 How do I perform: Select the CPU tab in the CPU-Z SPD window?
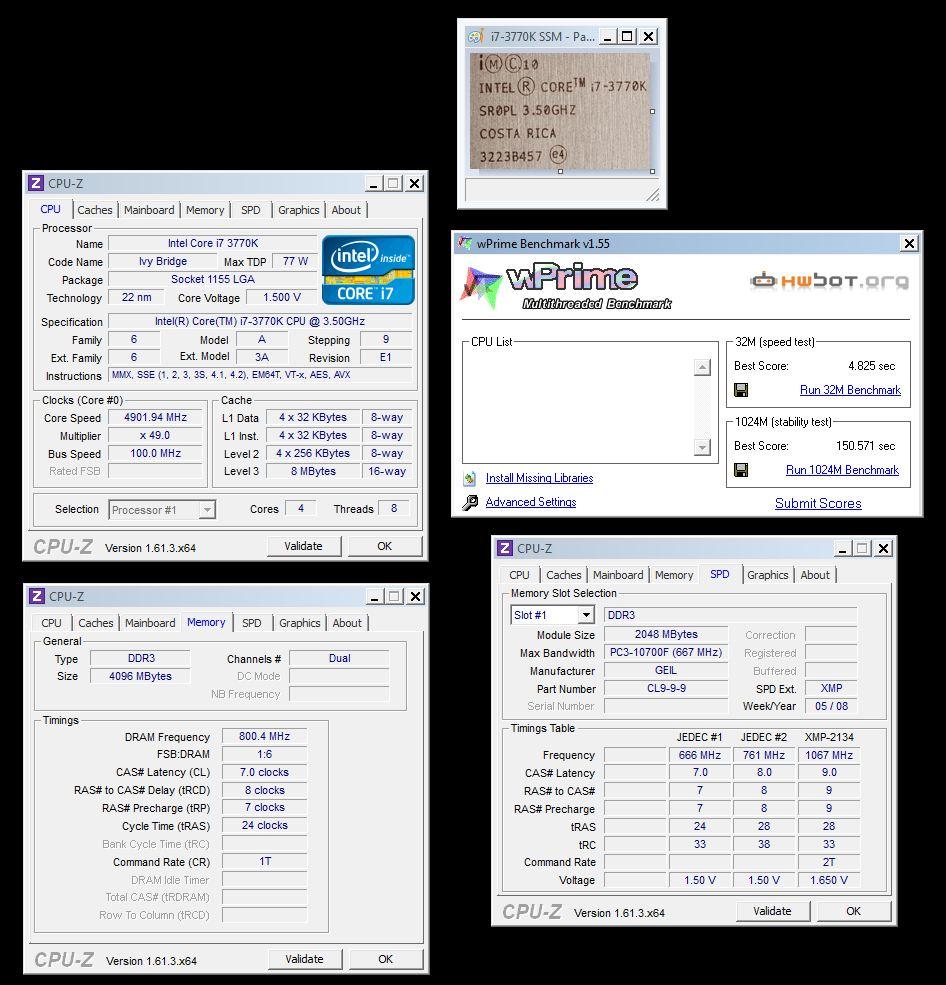519,575
